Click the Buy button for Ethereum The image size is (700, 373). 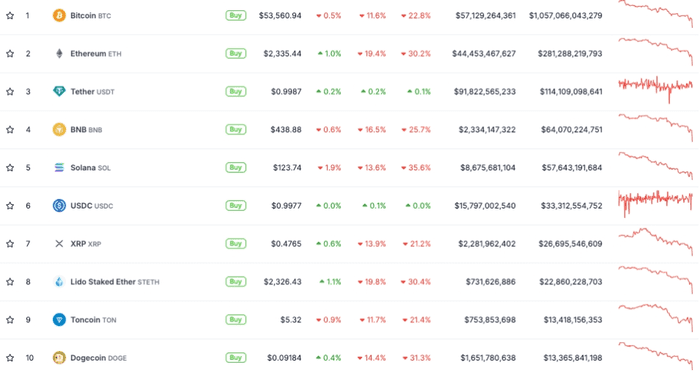236,54
